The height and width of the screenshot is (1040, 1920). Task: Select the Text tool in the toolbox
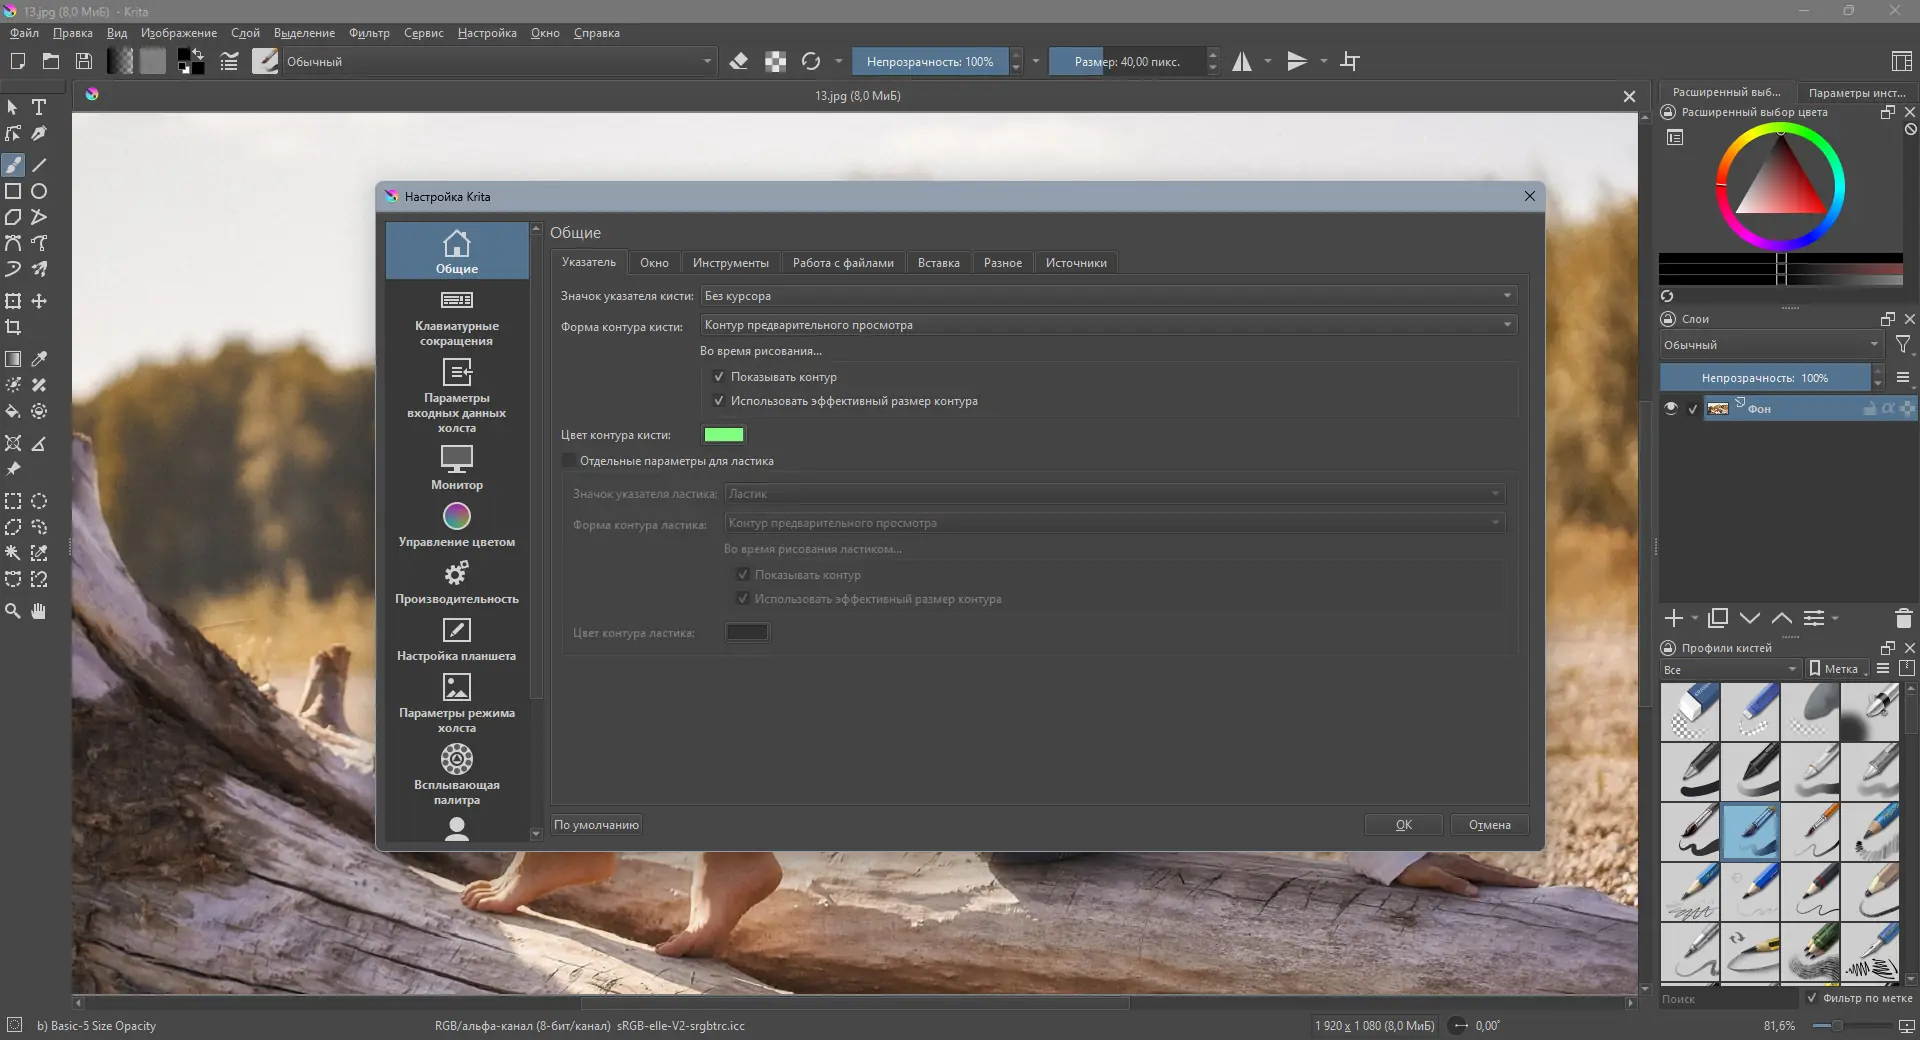pos(39,107)
